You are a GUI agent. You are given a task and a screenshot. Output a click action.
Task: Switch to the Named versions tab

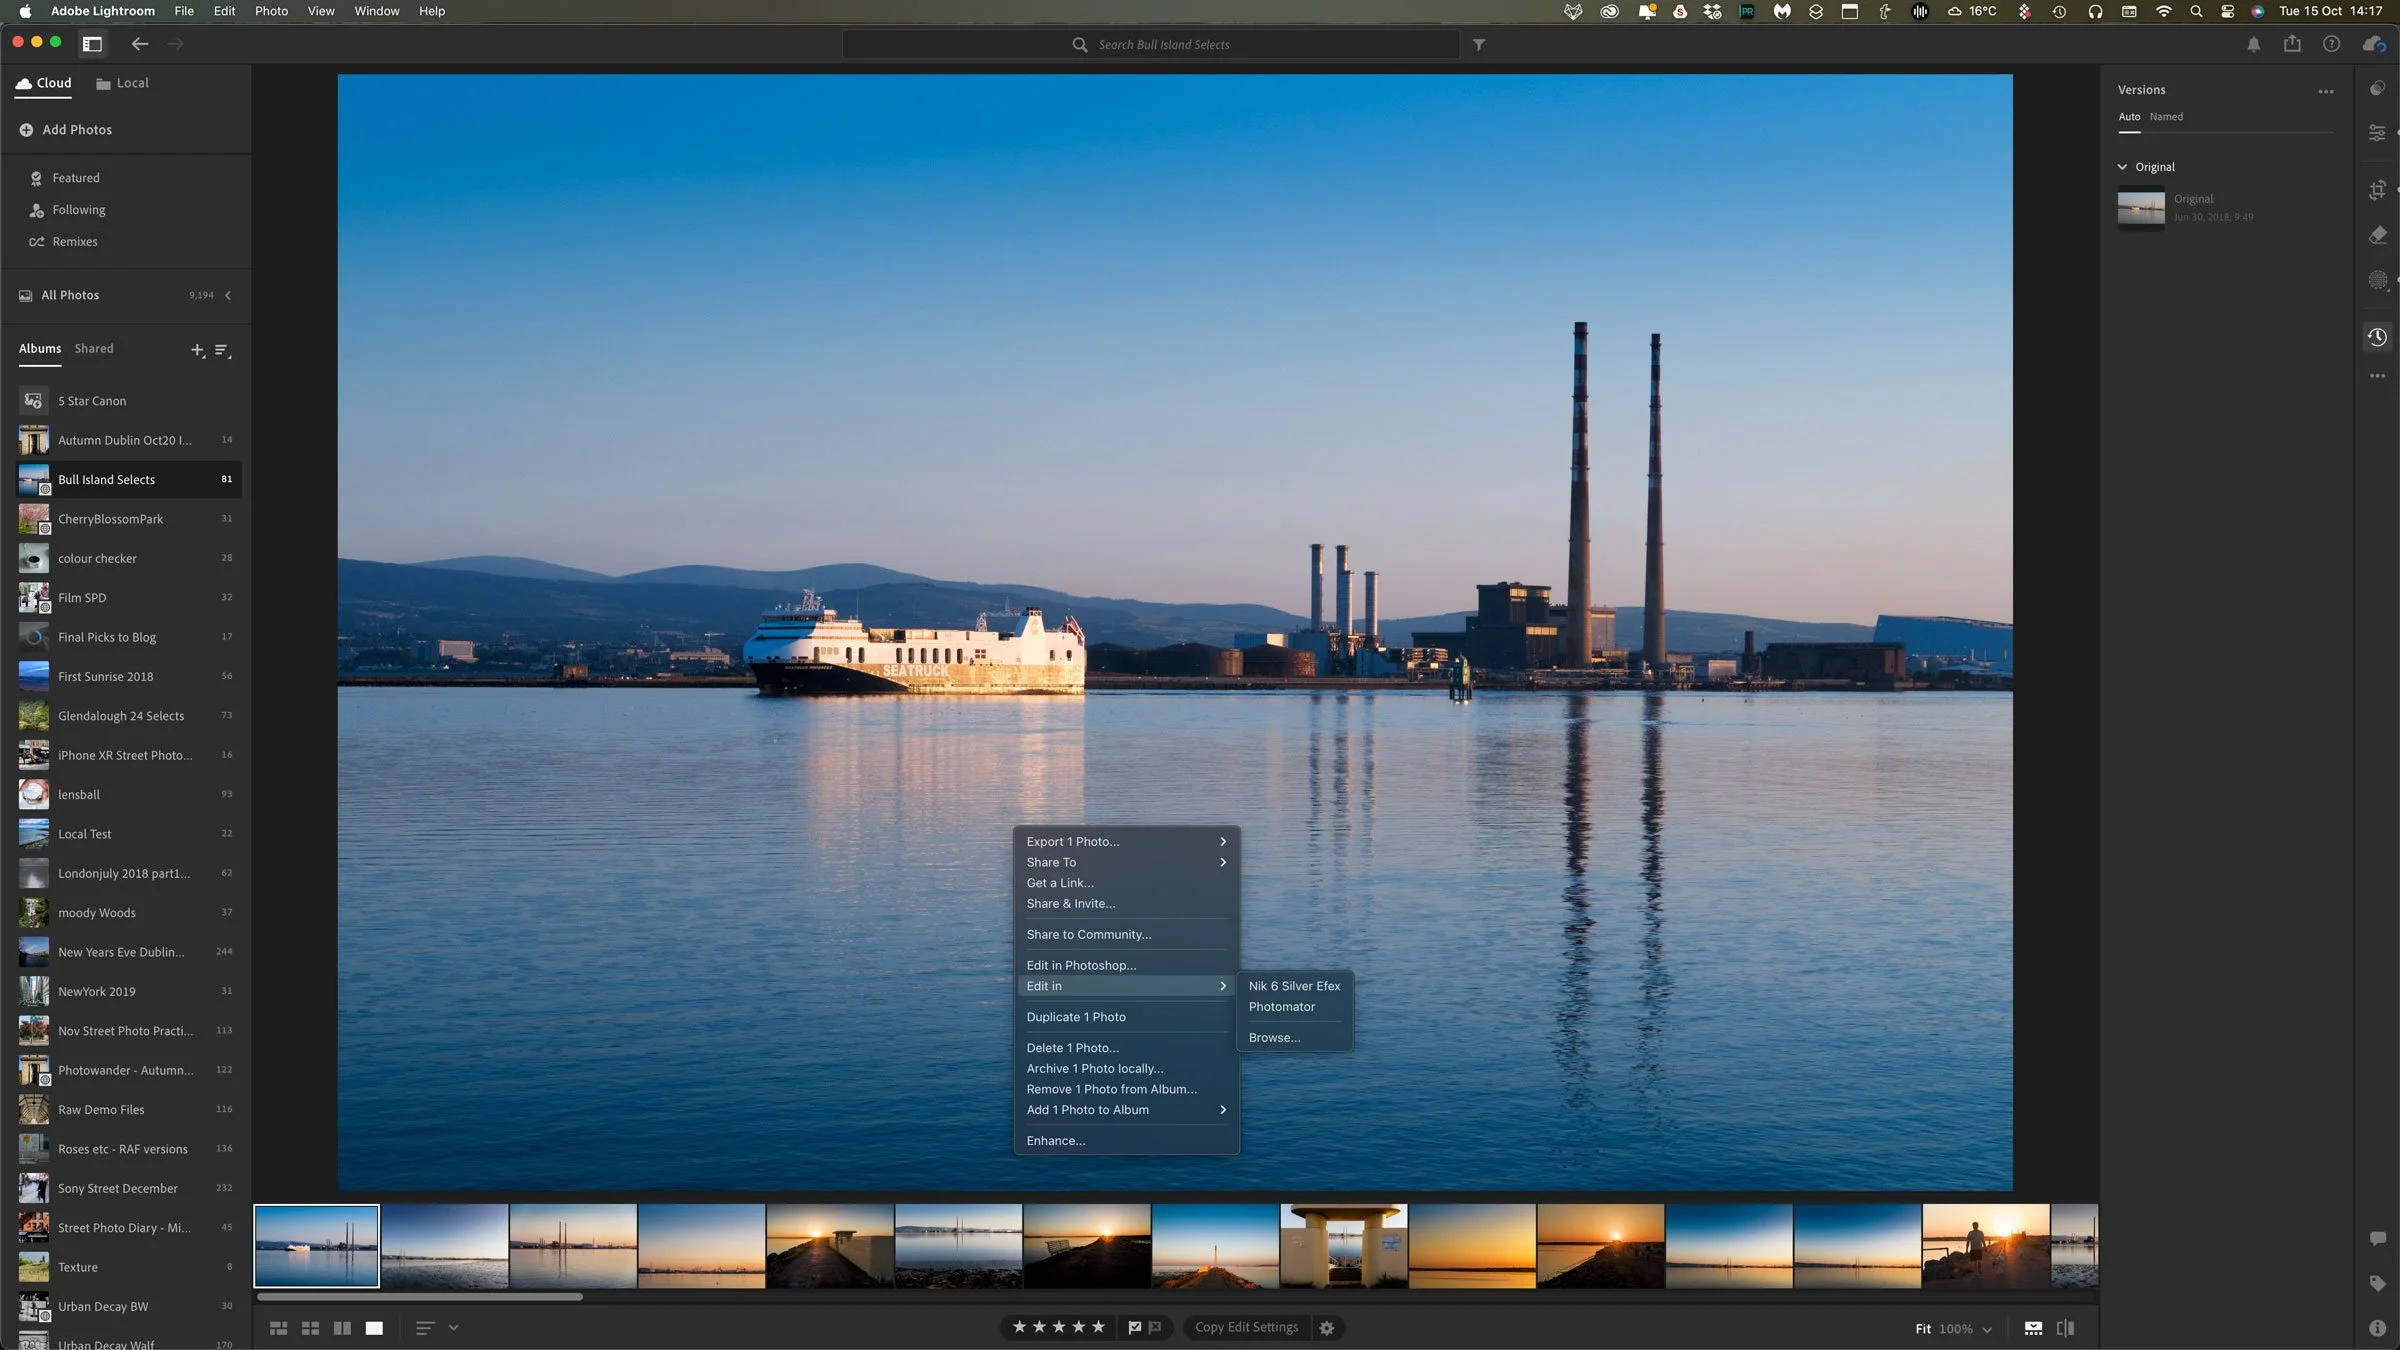[2166, 117]
